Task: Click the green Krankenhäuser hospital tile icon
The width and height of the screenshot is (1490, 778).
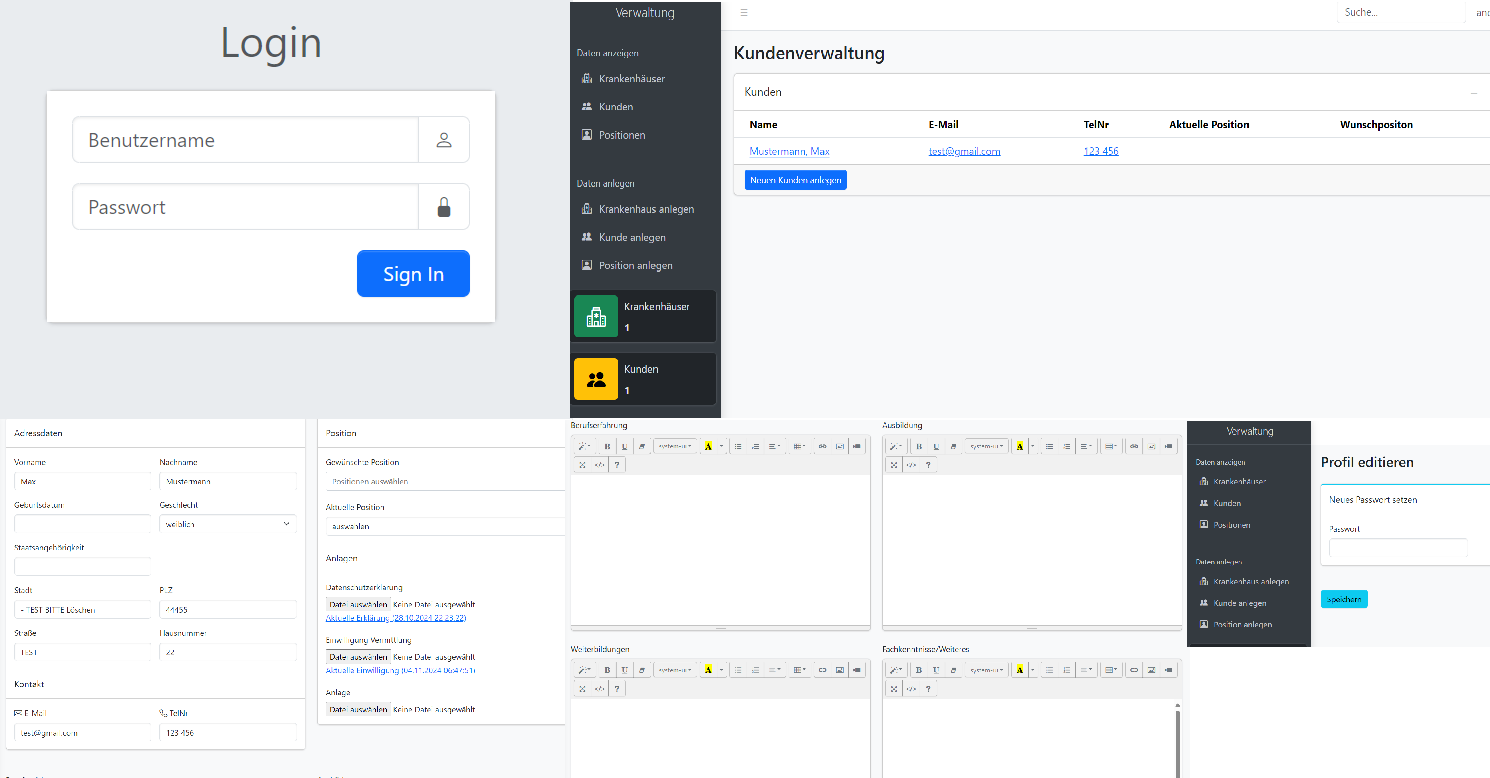Action: click(x=596, y=316)
